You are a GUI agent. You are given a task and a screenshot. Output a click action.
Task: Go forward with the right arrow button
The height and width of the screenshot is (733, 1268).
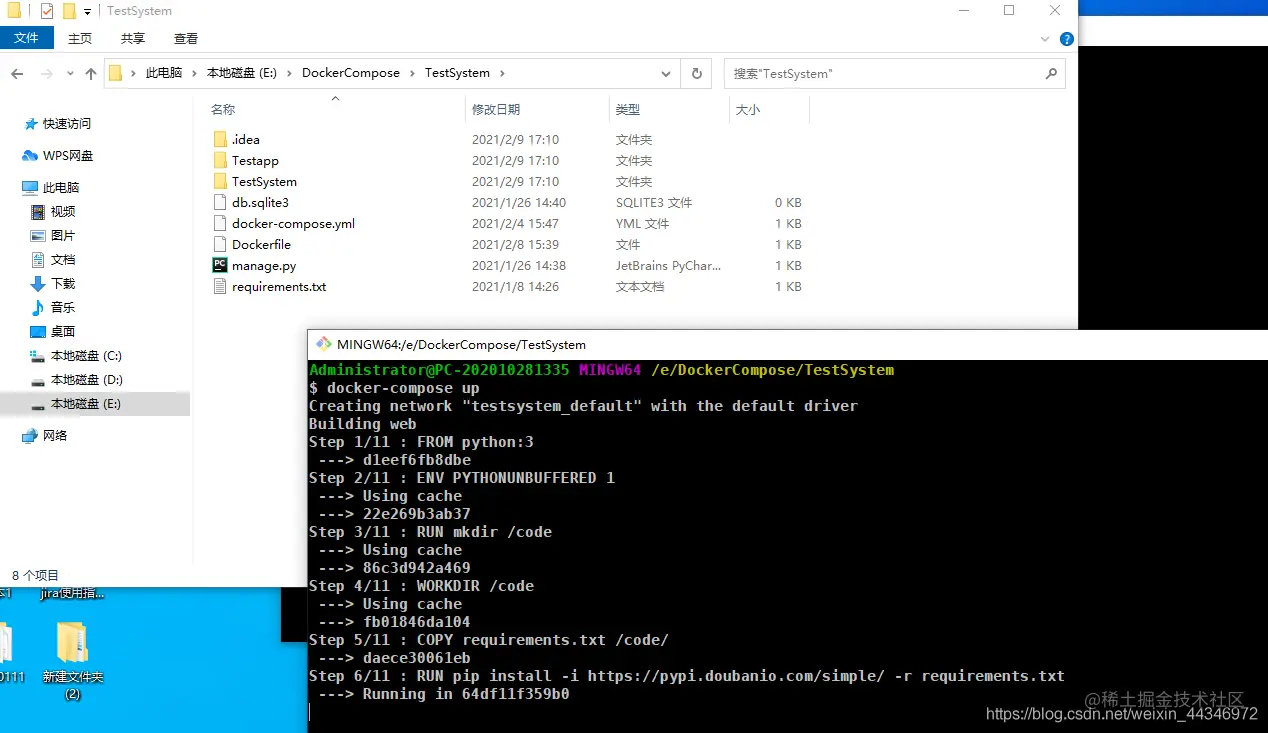coord(46,73)
